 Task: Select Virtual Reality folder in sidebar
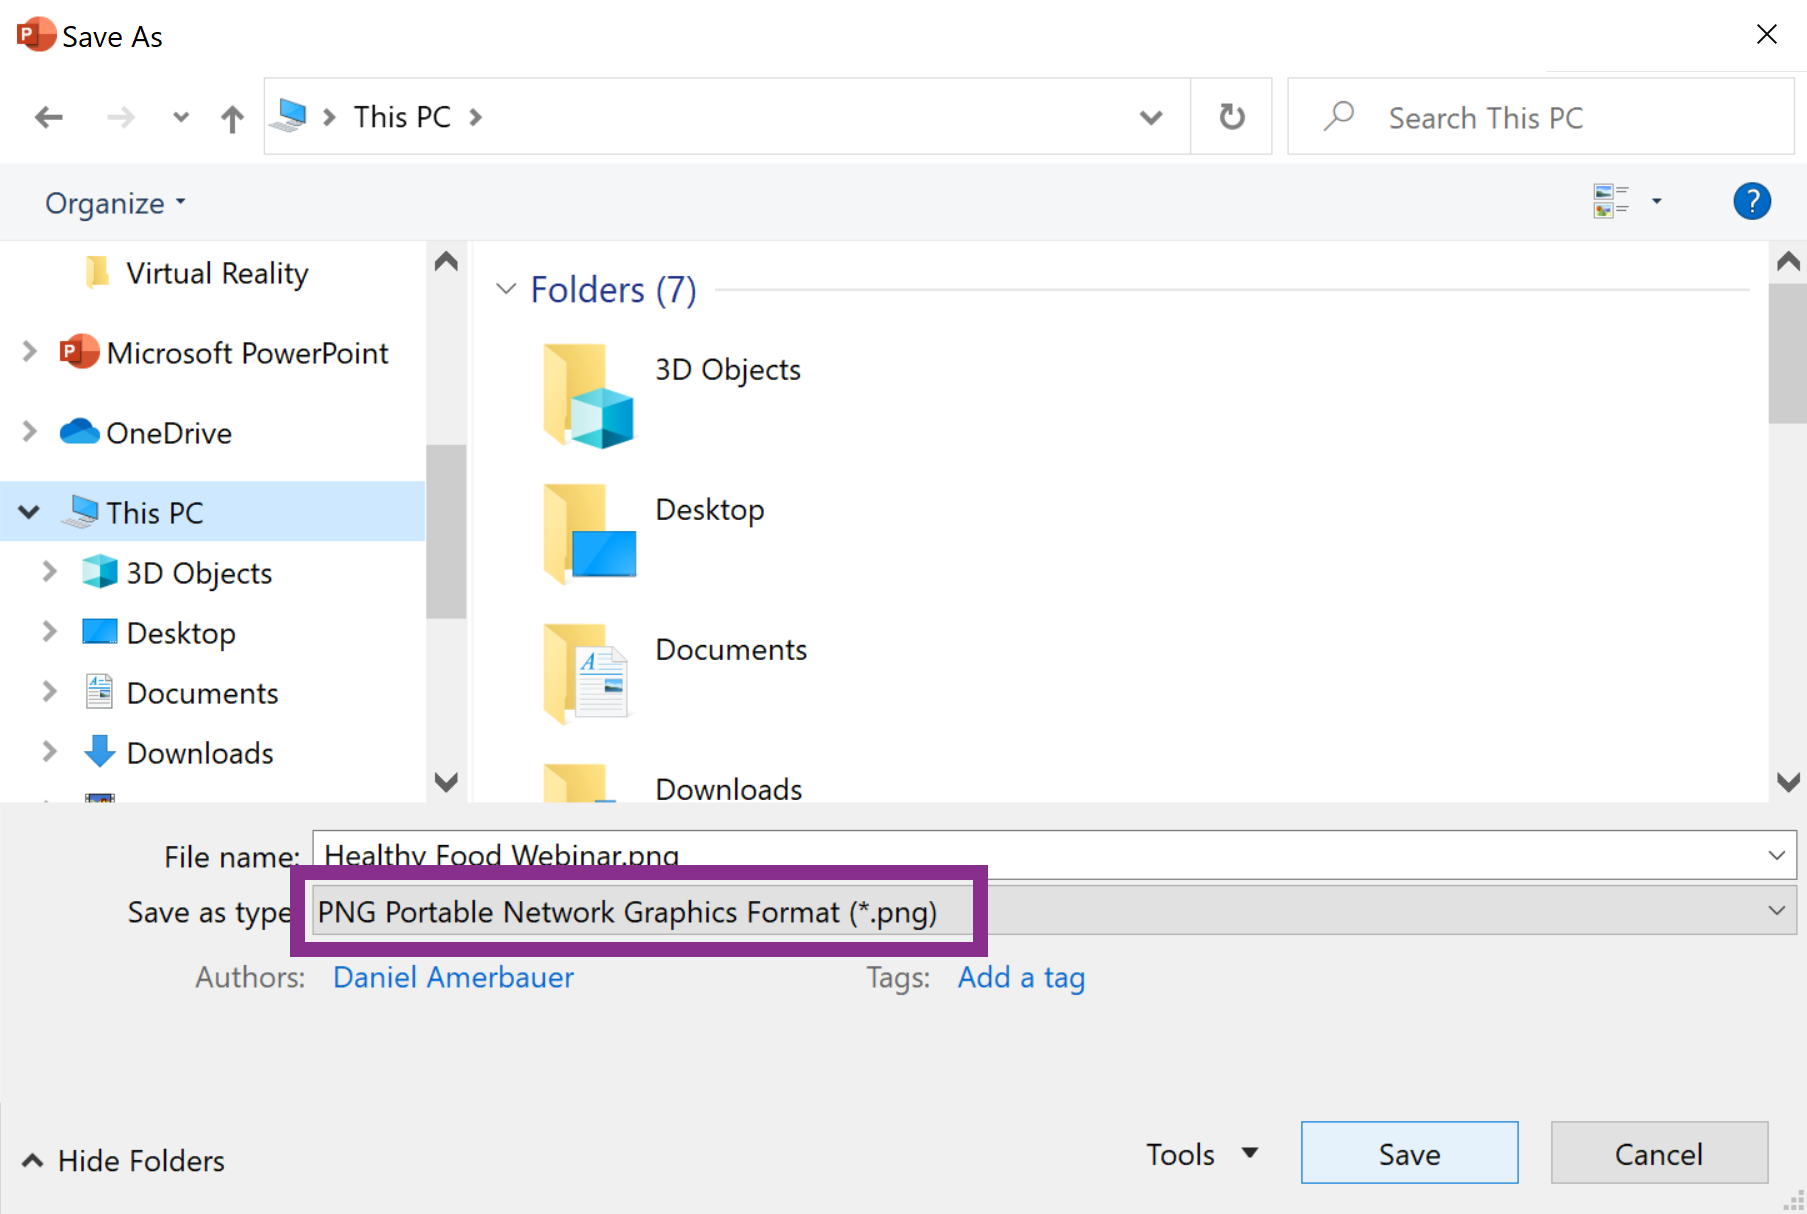(x=216, y=273)
